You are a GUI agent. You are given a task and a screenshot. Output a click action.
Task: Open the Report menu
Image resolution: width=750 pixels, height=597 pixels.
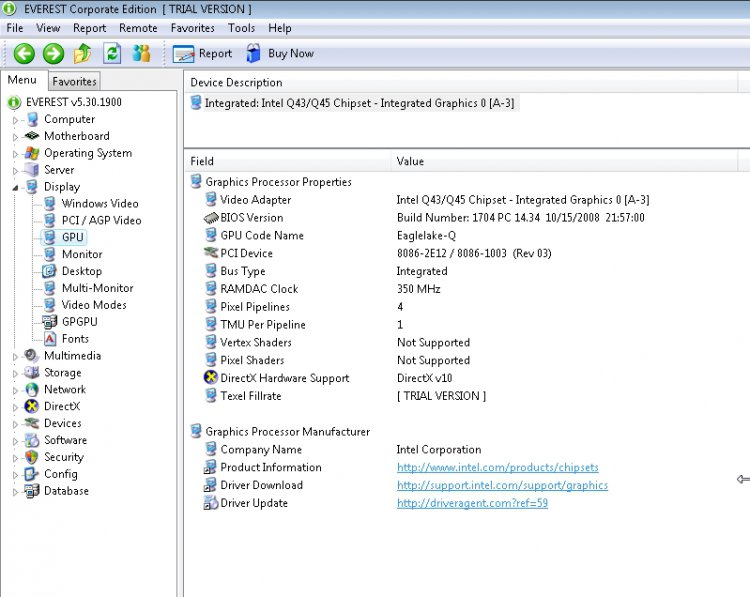point(89,28)
